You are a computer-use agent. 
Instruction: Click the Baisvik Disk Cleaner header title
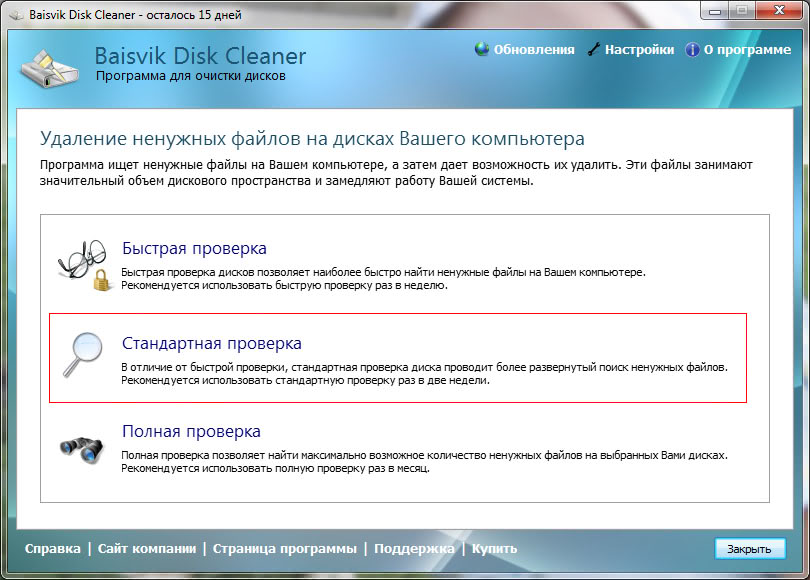(200, 56)
